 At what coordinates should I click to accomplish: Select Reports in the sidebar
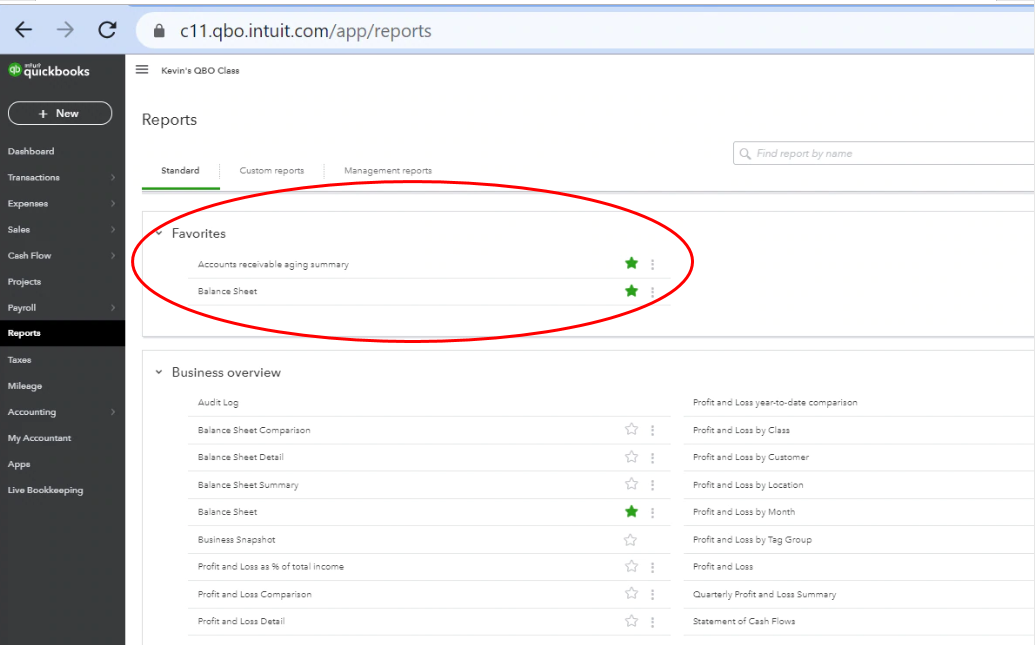62,333
